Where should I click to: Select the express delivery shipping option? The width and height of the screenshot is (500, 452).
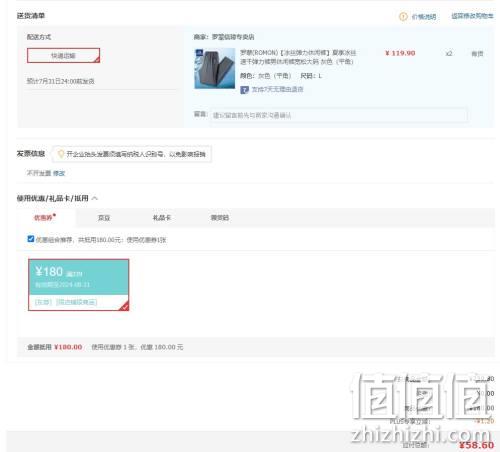pyautogui.click(x=63, y=55)
